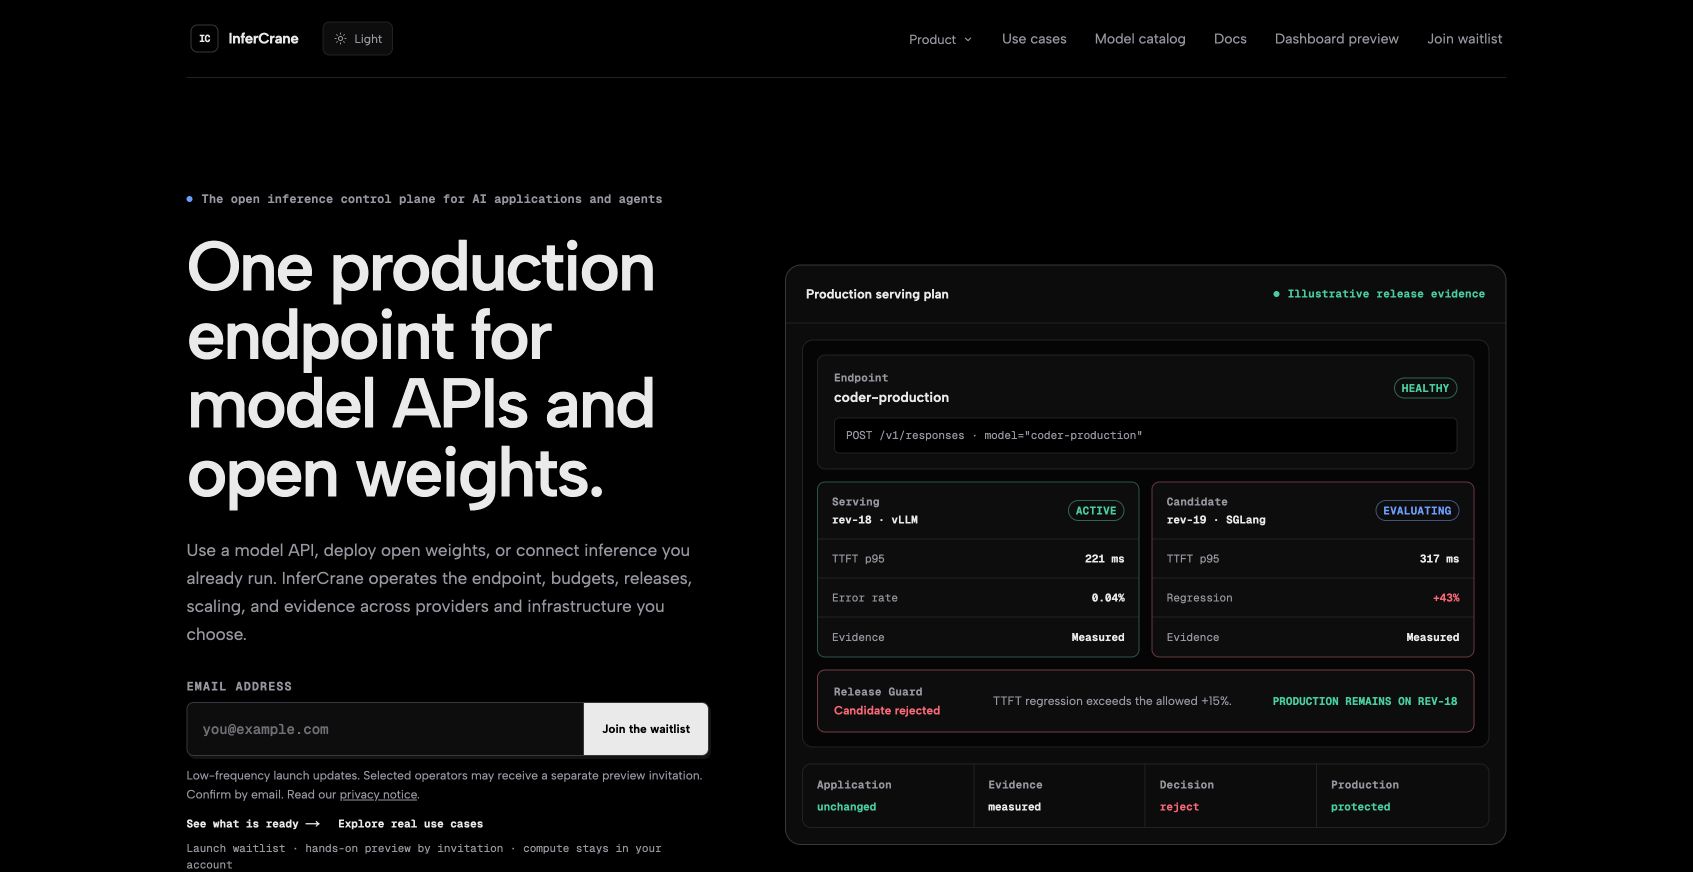
Task: Click the InferCrane IC logo icon
Action: pyautogui.click(x=204, y=39)
